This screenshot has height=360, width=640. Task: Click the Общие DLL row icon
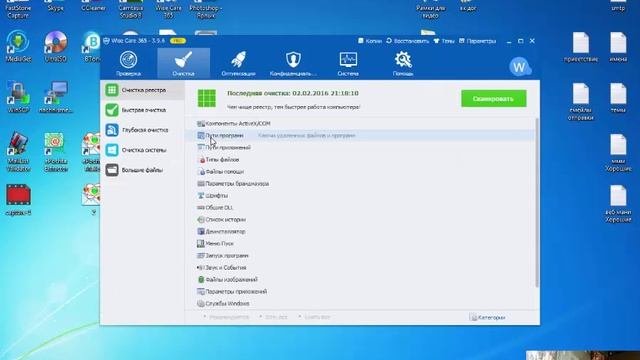click(201, 207)
